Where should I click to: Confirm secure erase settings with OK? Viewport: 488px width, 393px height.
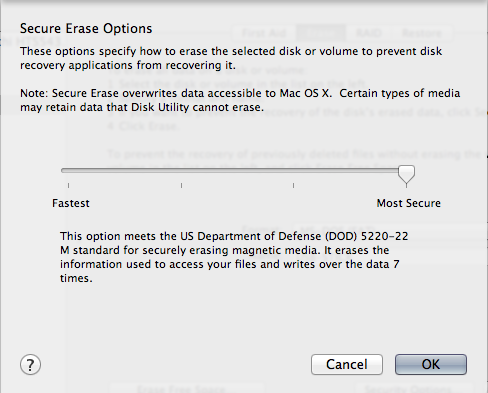[431, 364]
